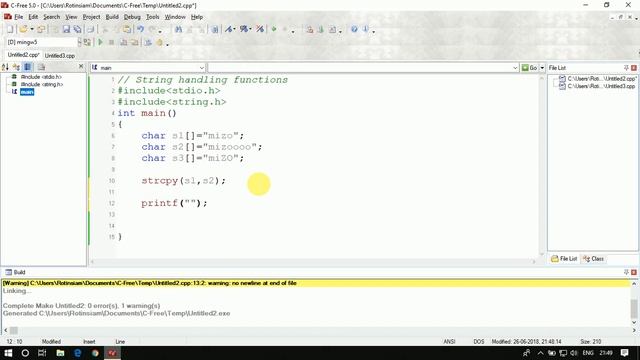Click the Paste clipboard icon
Screen dimensions: 640x360
tap(127, 29)
